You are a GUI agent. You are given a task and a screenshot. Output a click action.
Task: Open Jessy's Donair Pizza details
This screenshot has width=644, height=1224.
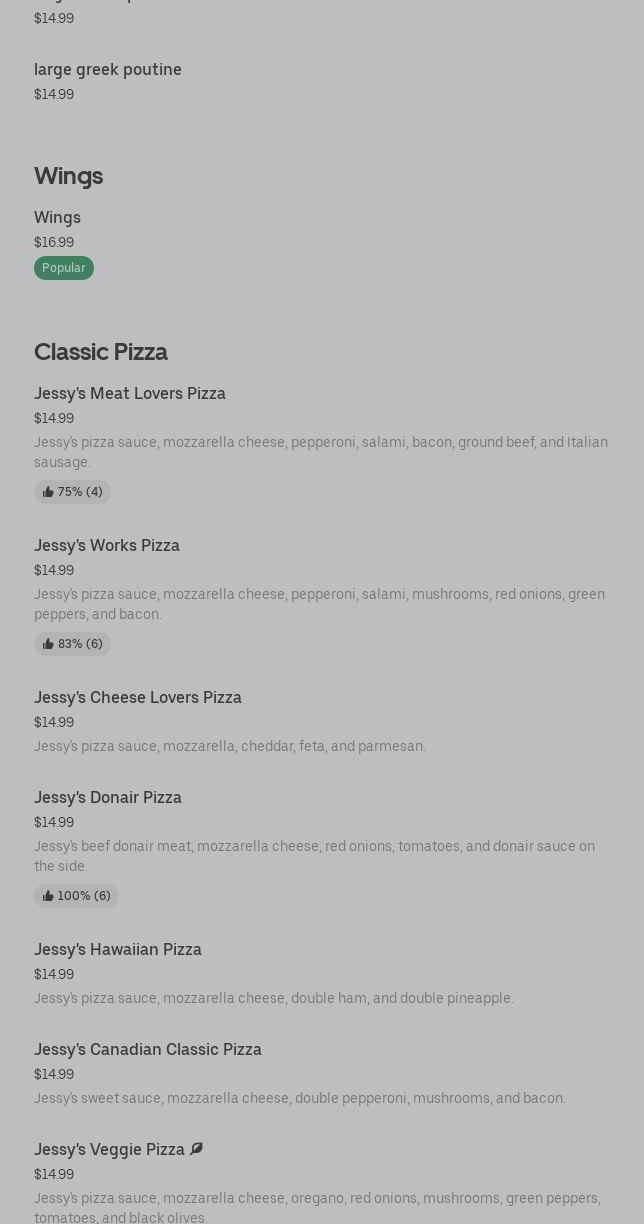[108, 798]
